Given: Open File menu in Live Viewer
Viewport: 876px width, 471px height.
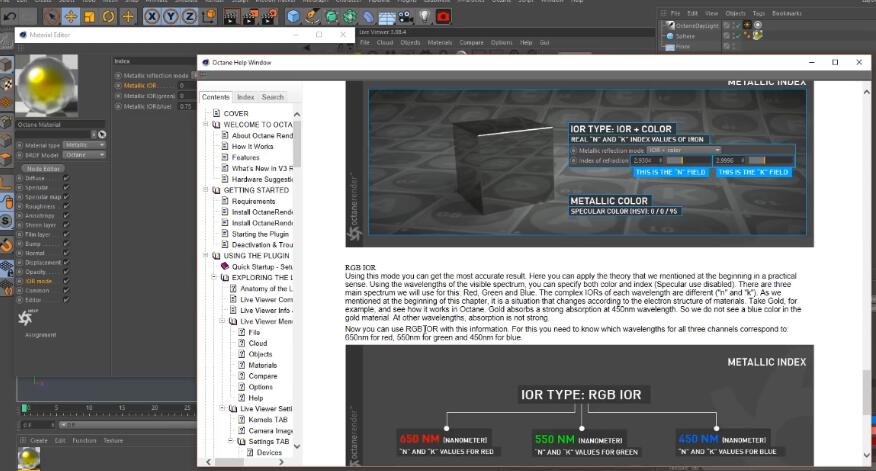Looking at the screenshot, I should [x=365, y=42].
